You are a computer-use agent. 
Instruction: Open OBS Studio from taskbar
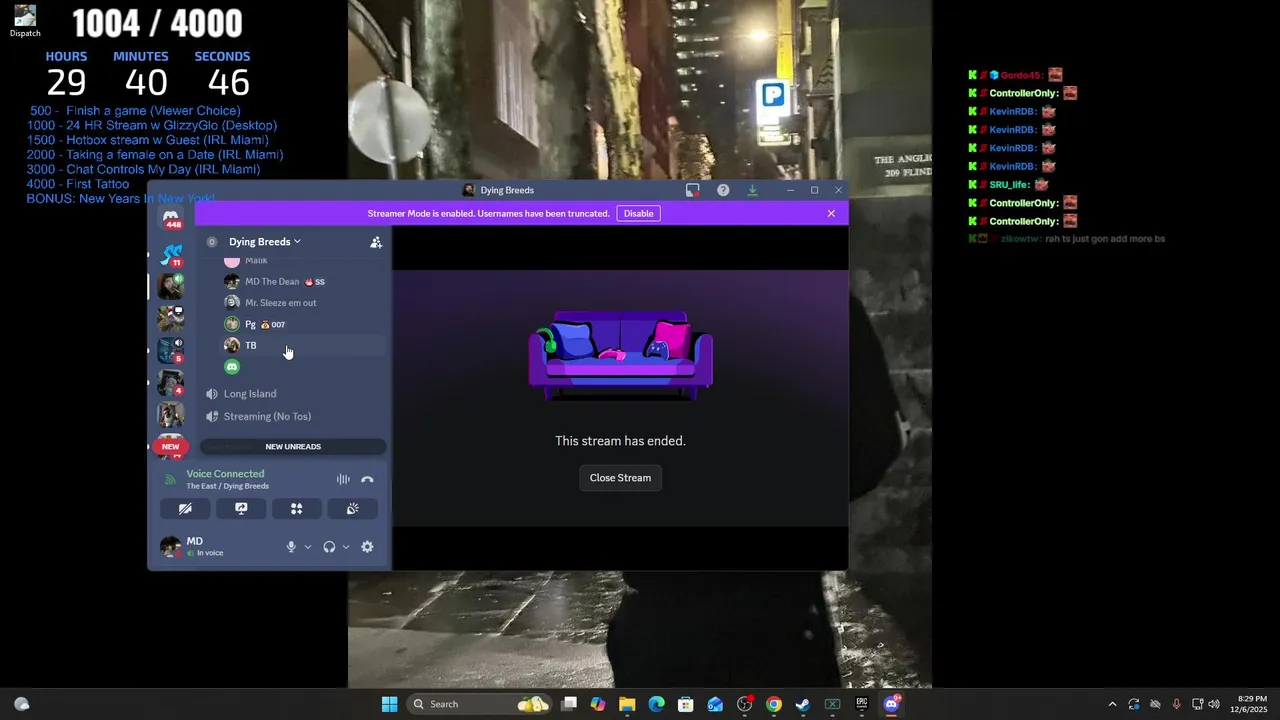pyautogui.click(x=744, y=704)
